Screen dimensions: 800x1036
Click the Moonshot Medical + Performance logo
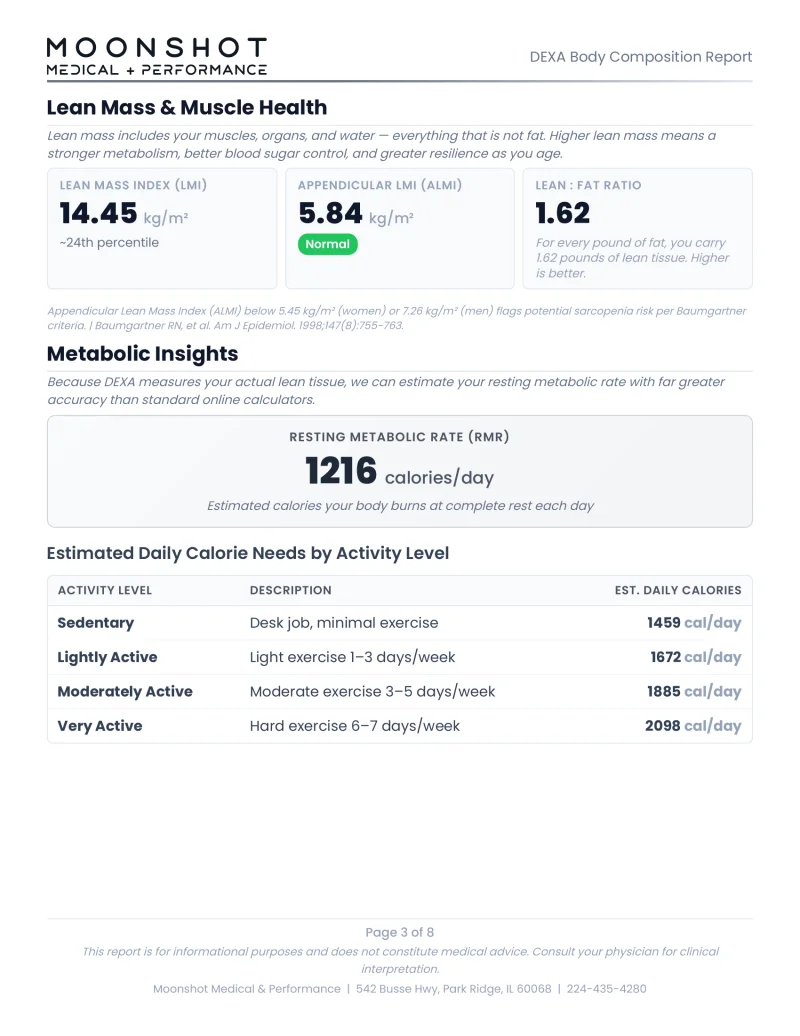tap(157, 57)
